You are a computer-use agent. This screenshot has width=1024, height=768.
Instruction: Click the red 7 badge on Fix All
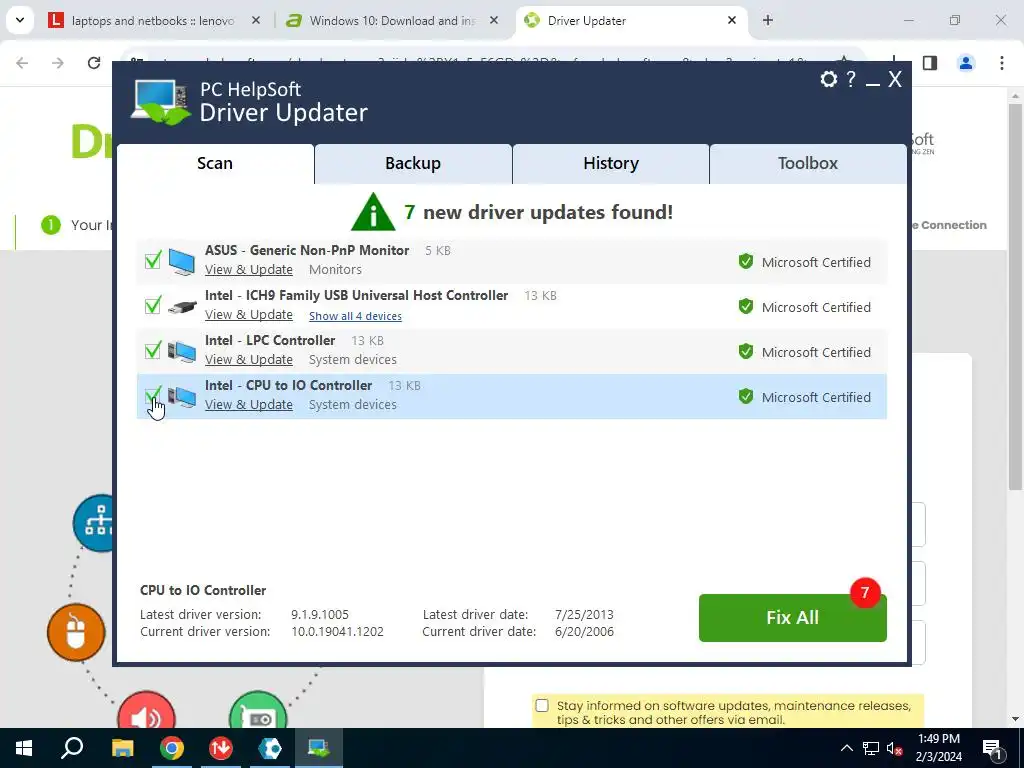click(865, 592)
